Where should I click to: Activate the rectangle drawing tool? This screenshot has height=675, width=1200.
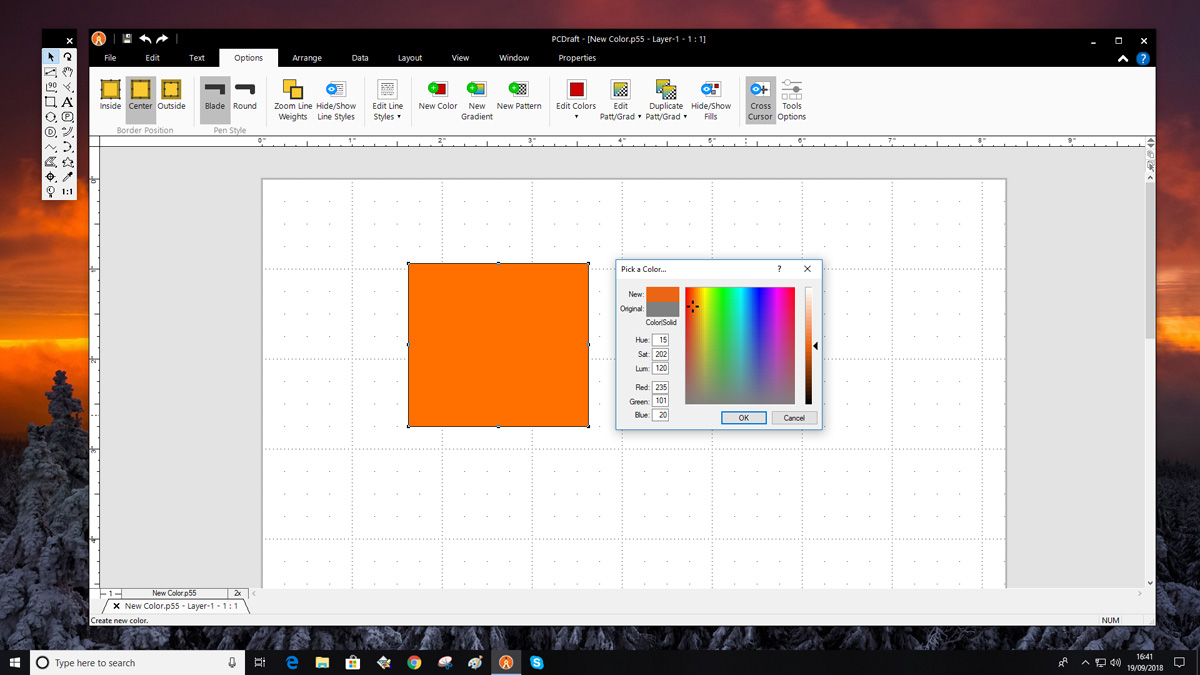51,102
